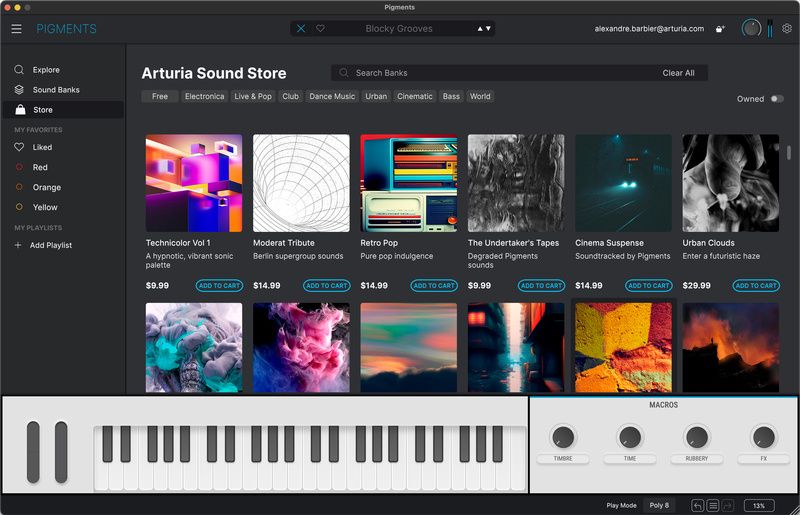This screenshot has width=800, height=515.
Task: Add Moderat Tribute to cart
Action: click(x=327, y=286)
